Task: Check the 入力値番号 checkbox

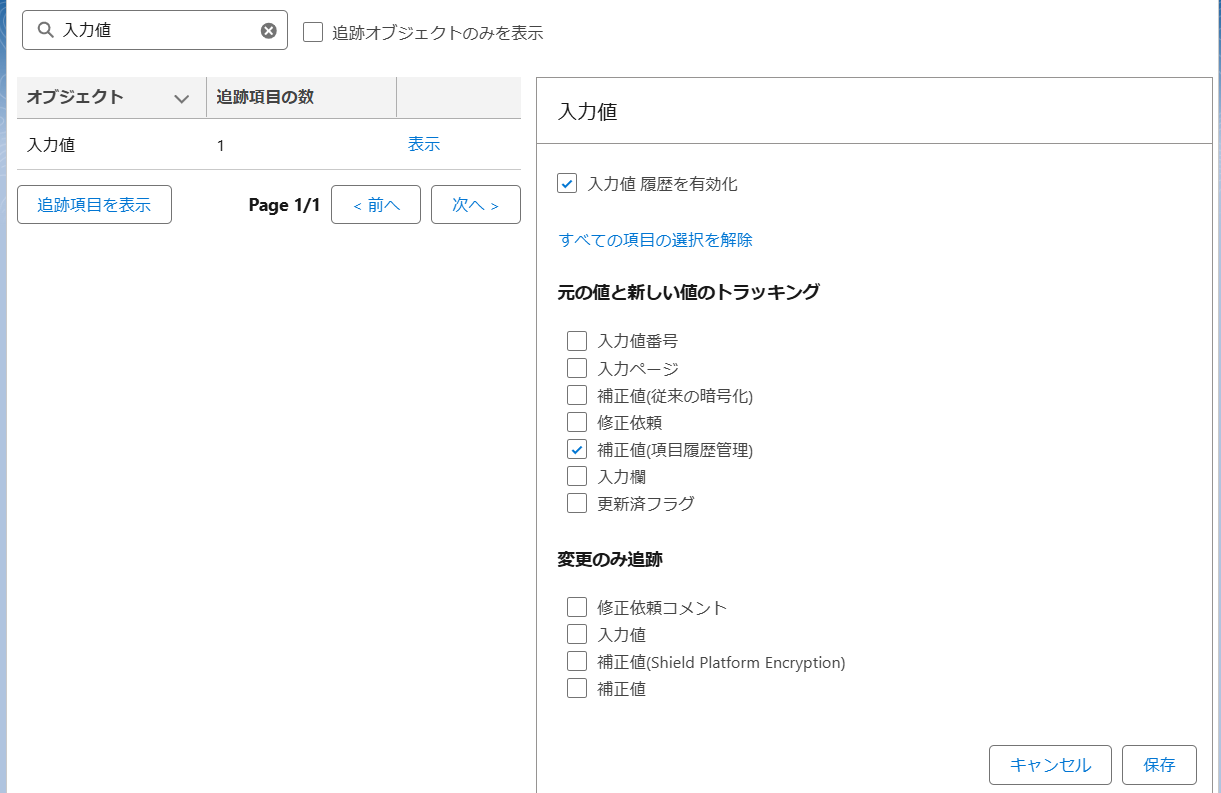Action: (x=577, y=341)
